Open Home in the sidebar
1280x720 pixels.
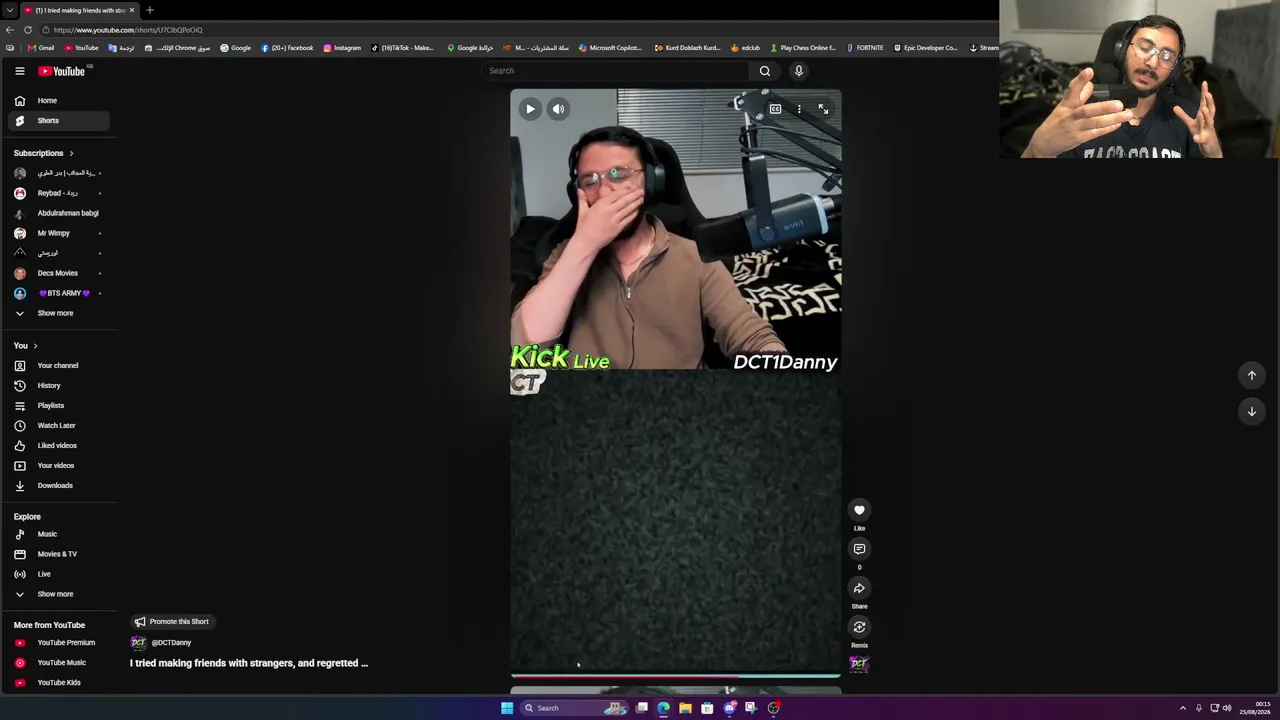pos(59,101)
